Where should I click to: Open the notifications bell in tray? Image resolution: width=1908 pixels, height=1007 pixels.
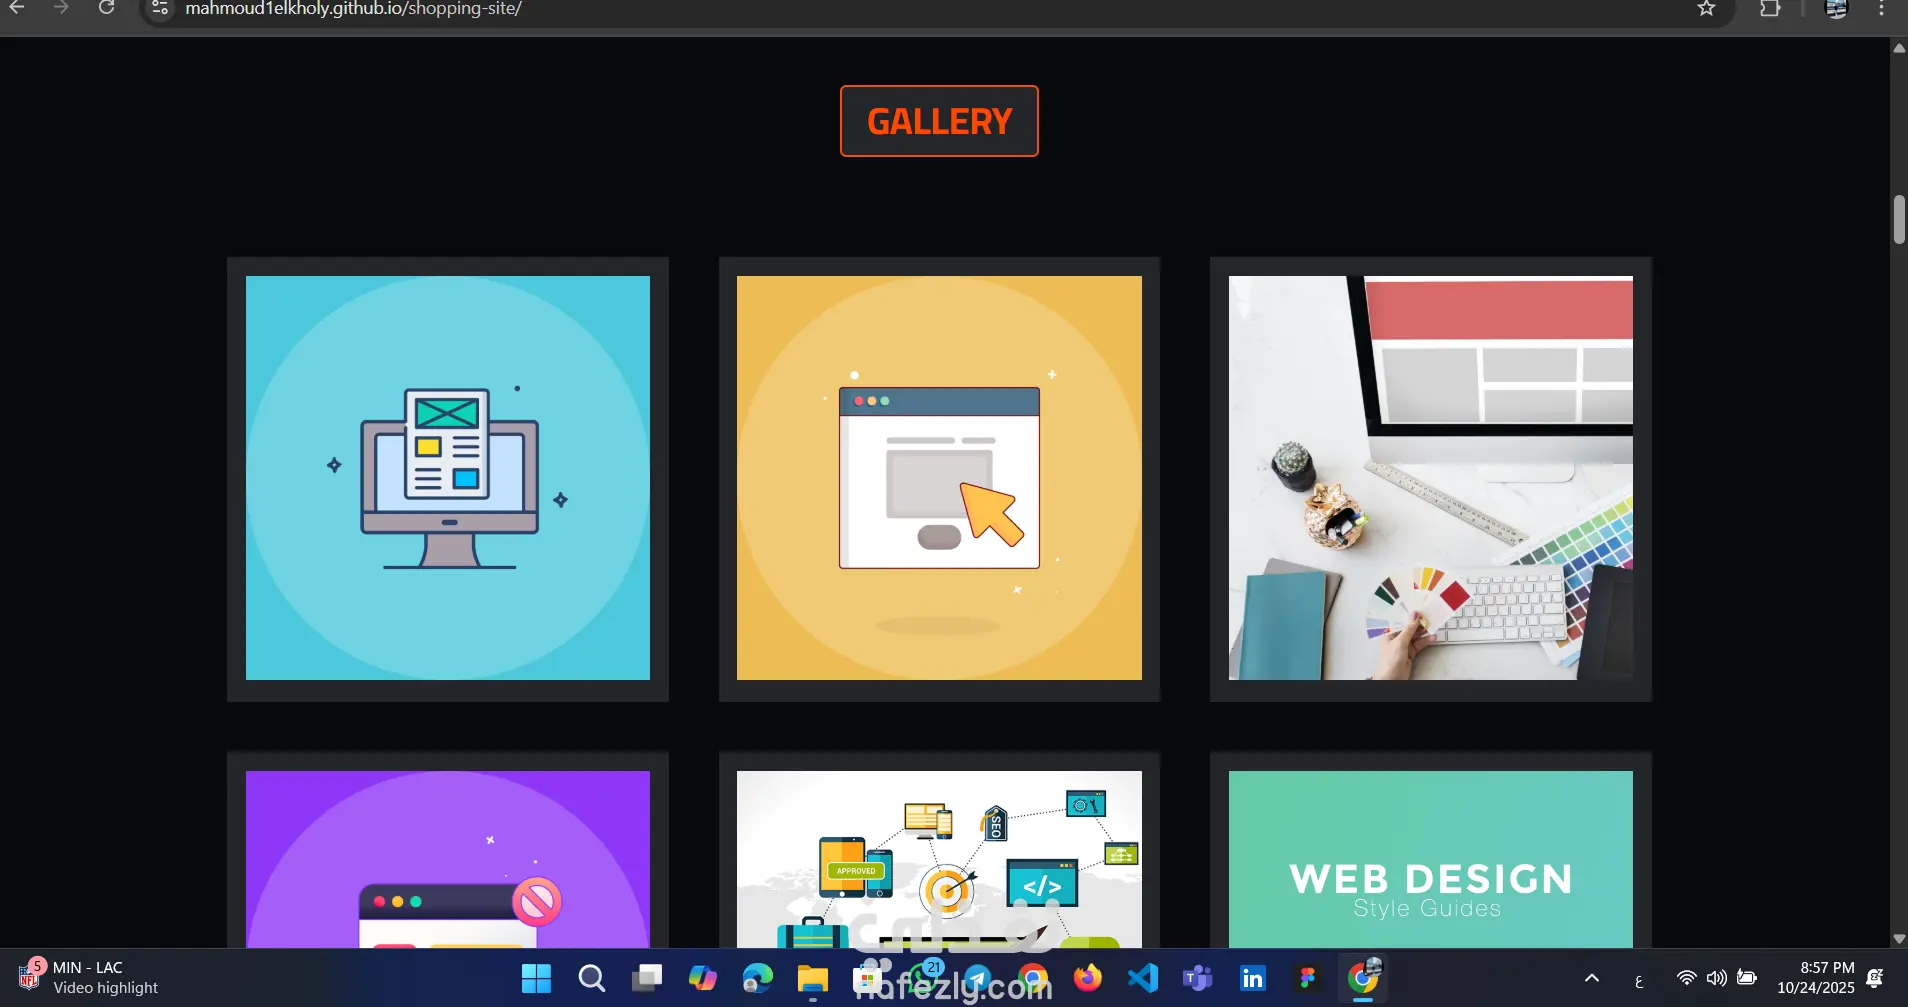[1876, 978]
